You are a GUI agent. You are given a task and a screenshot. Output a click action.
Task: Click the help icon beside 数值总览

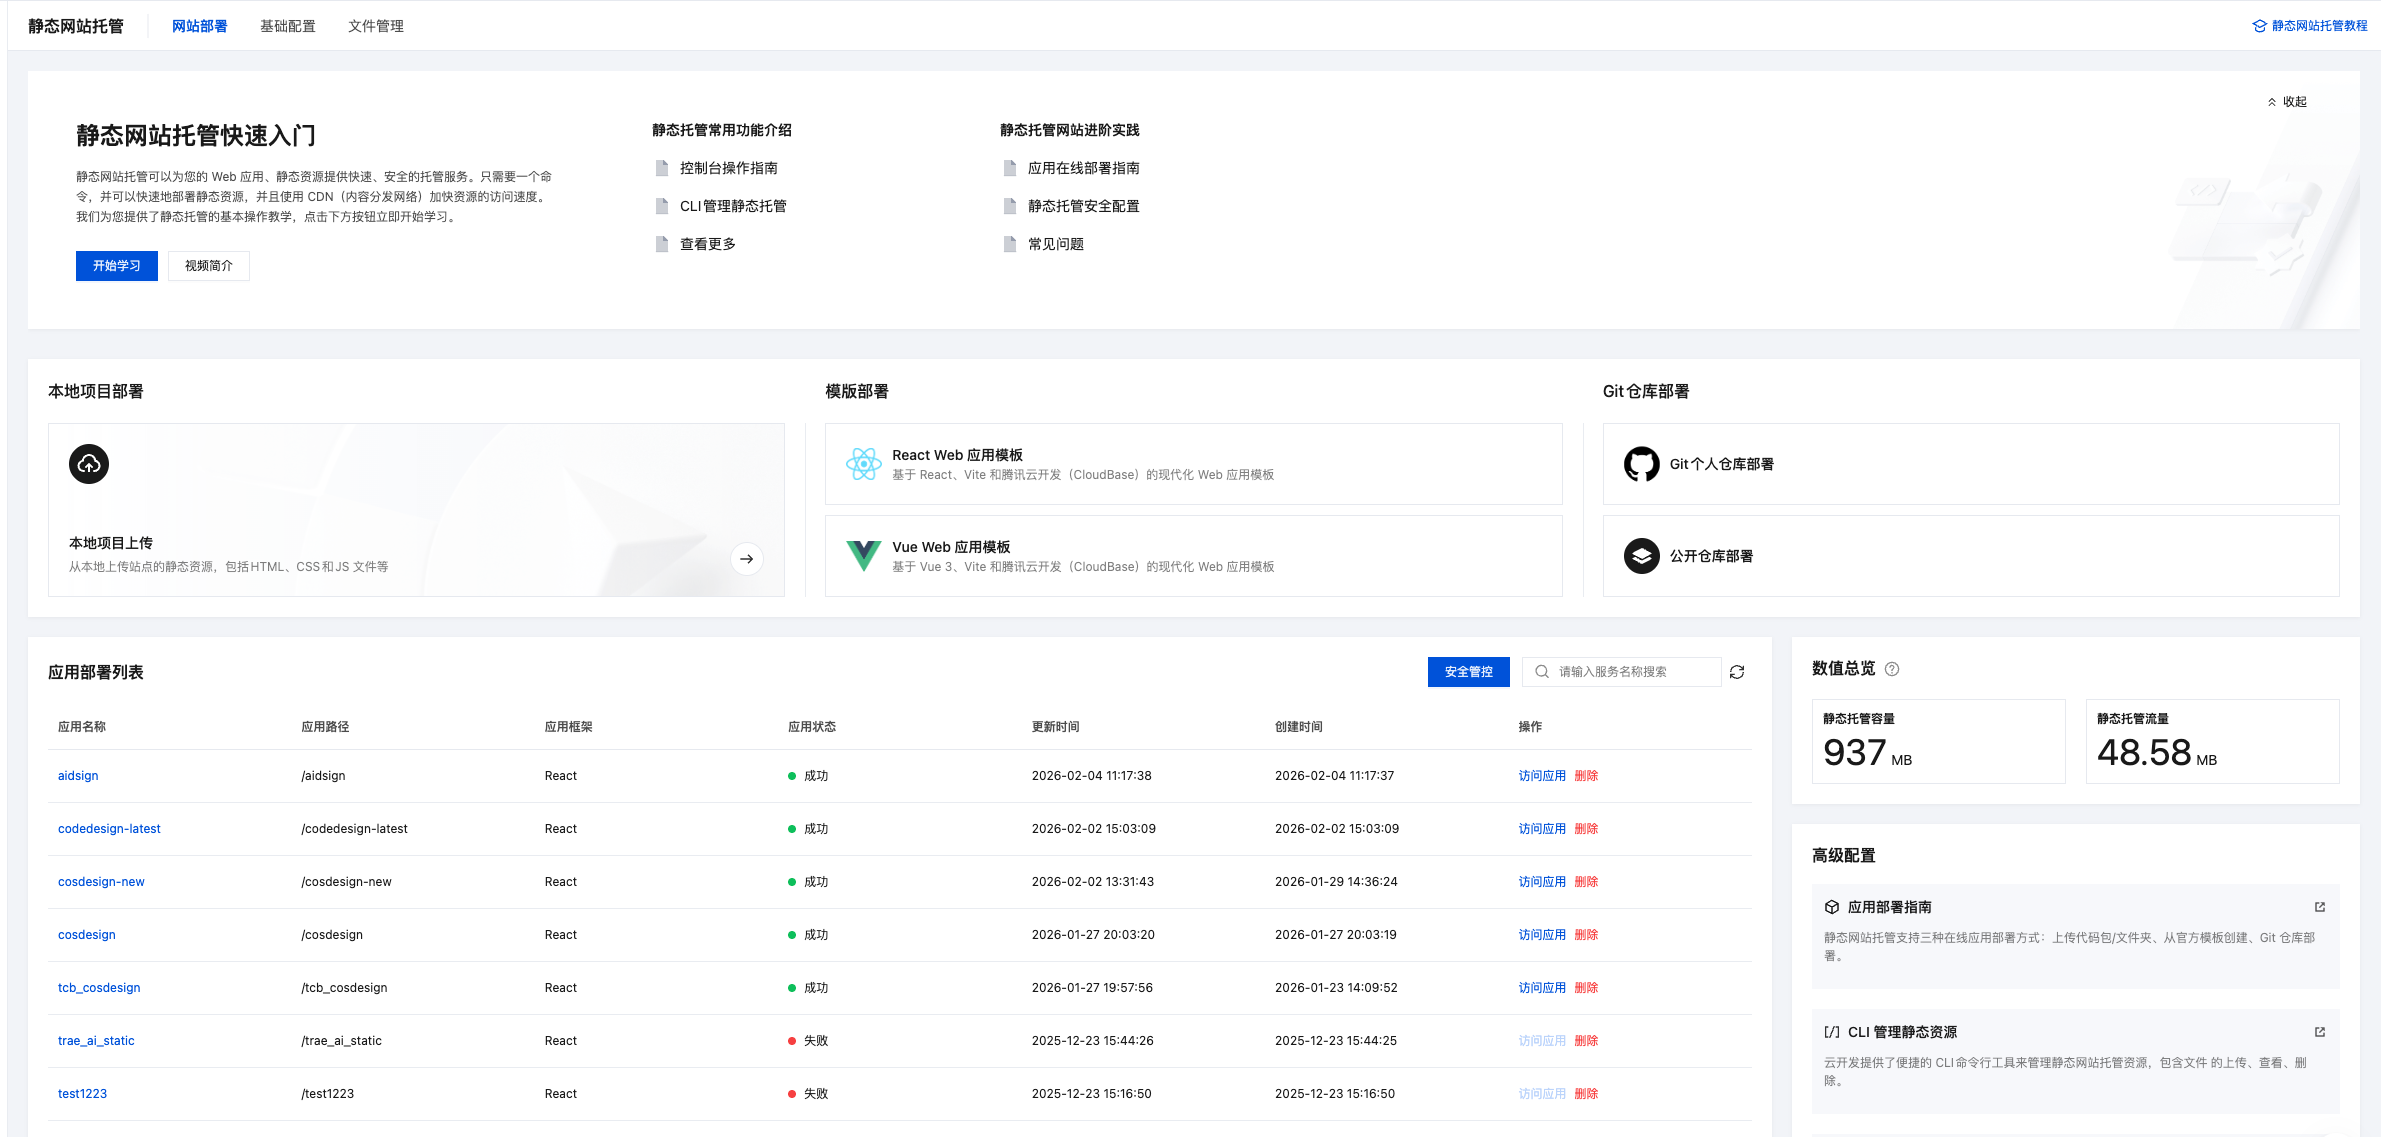(1892, 669)
